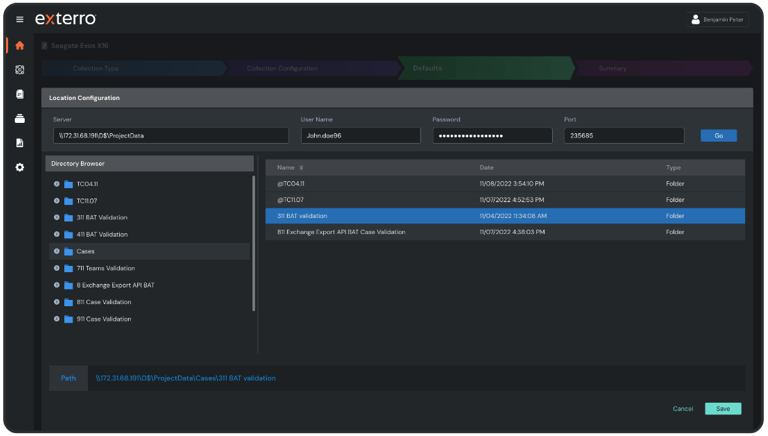Open settings gear in sidebar
The width and height of the screenshot is (768, 436).
20,167
